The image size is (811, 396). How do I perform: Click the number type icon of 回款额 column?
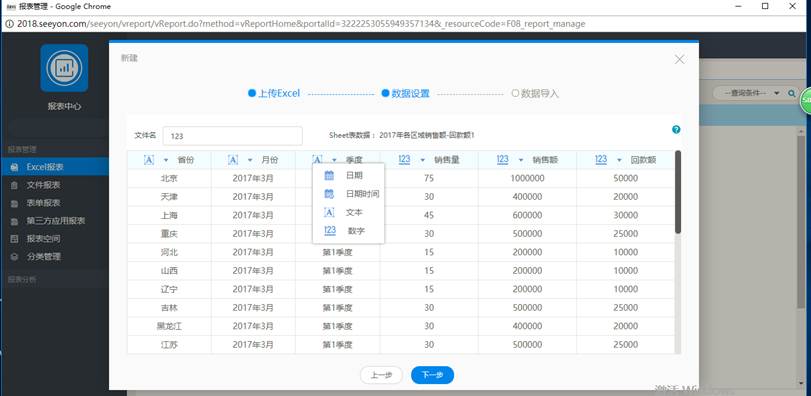click(601, 160)
